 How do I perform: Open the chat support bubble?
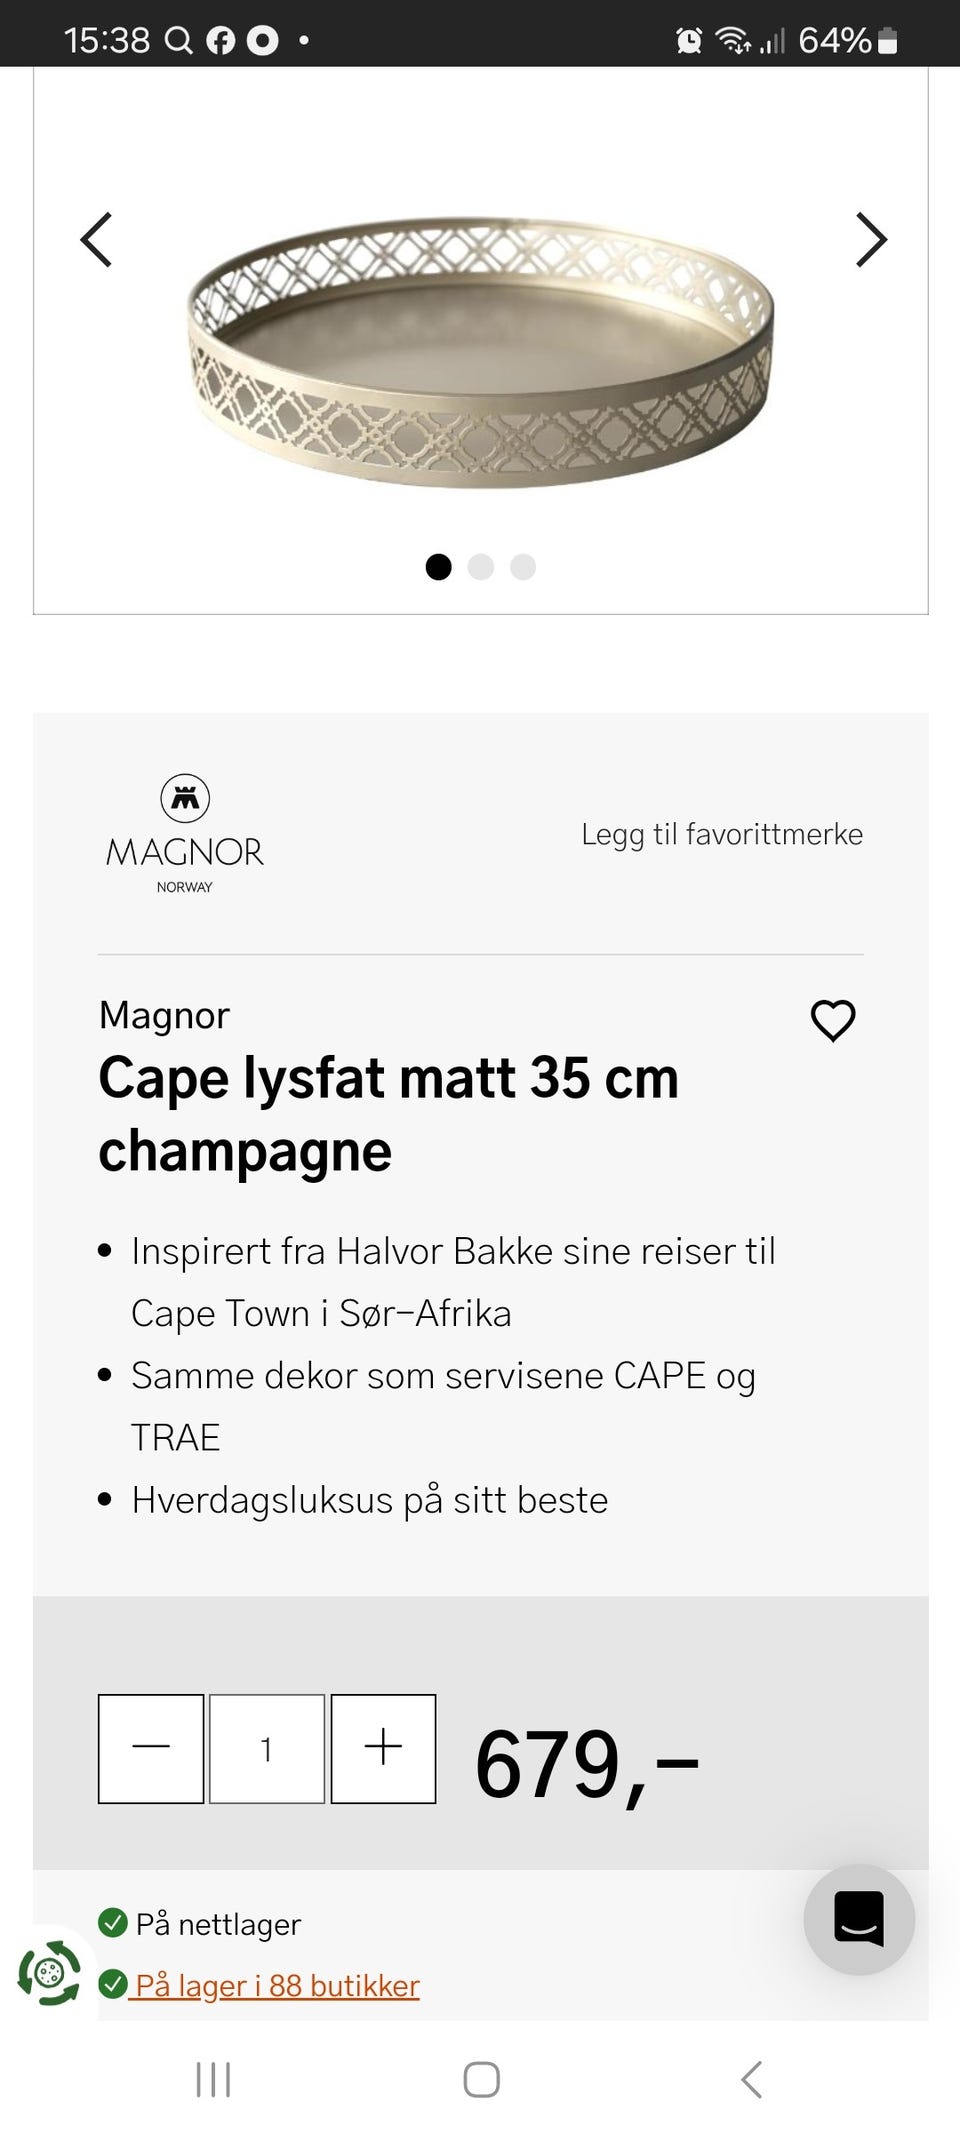pos(859,1918)
